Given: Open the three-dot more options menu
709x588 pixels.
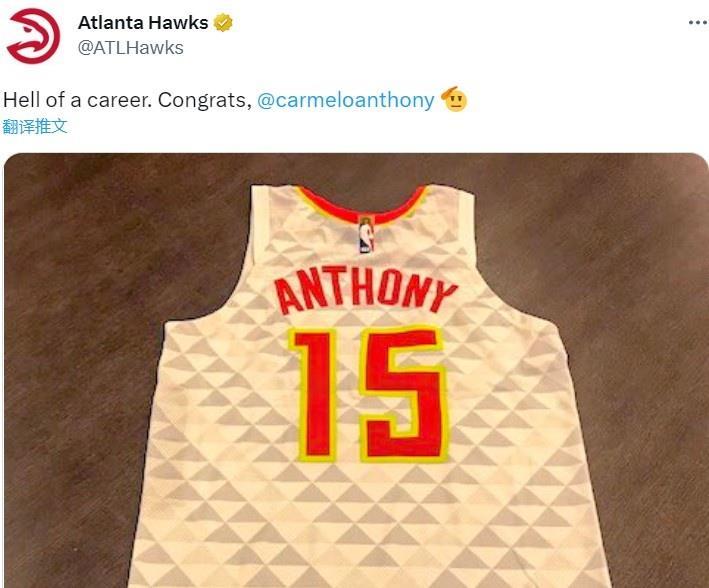Looking at the screenshot, I should tap(698, 23).
